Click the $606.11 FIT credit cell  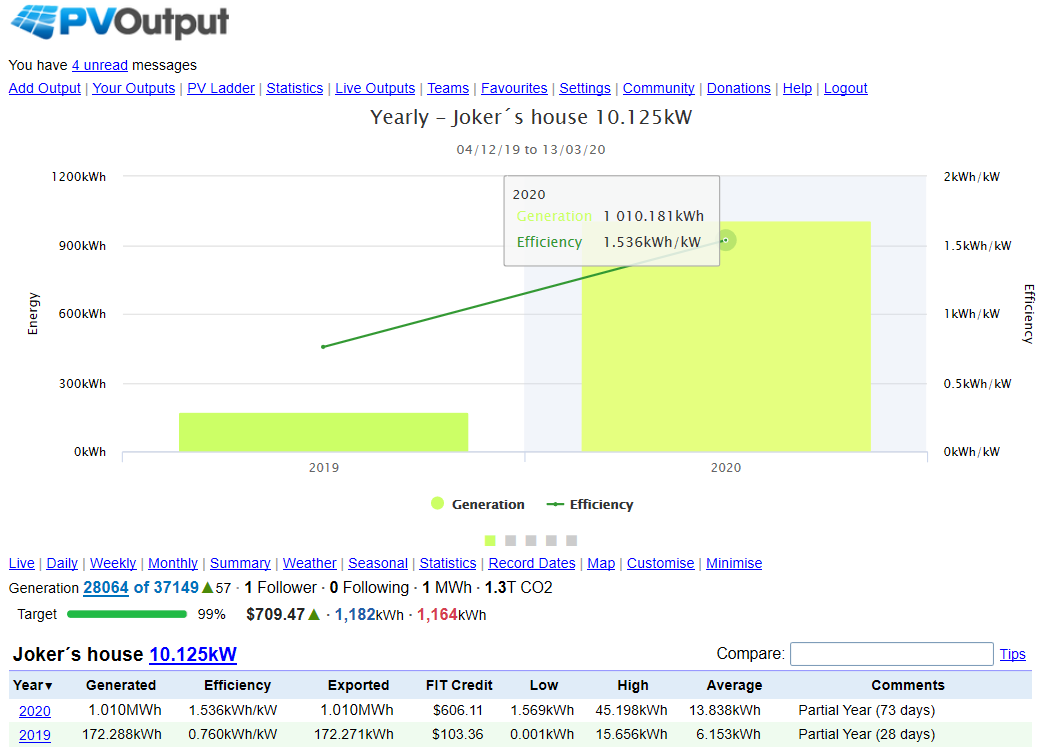[458, 711]
